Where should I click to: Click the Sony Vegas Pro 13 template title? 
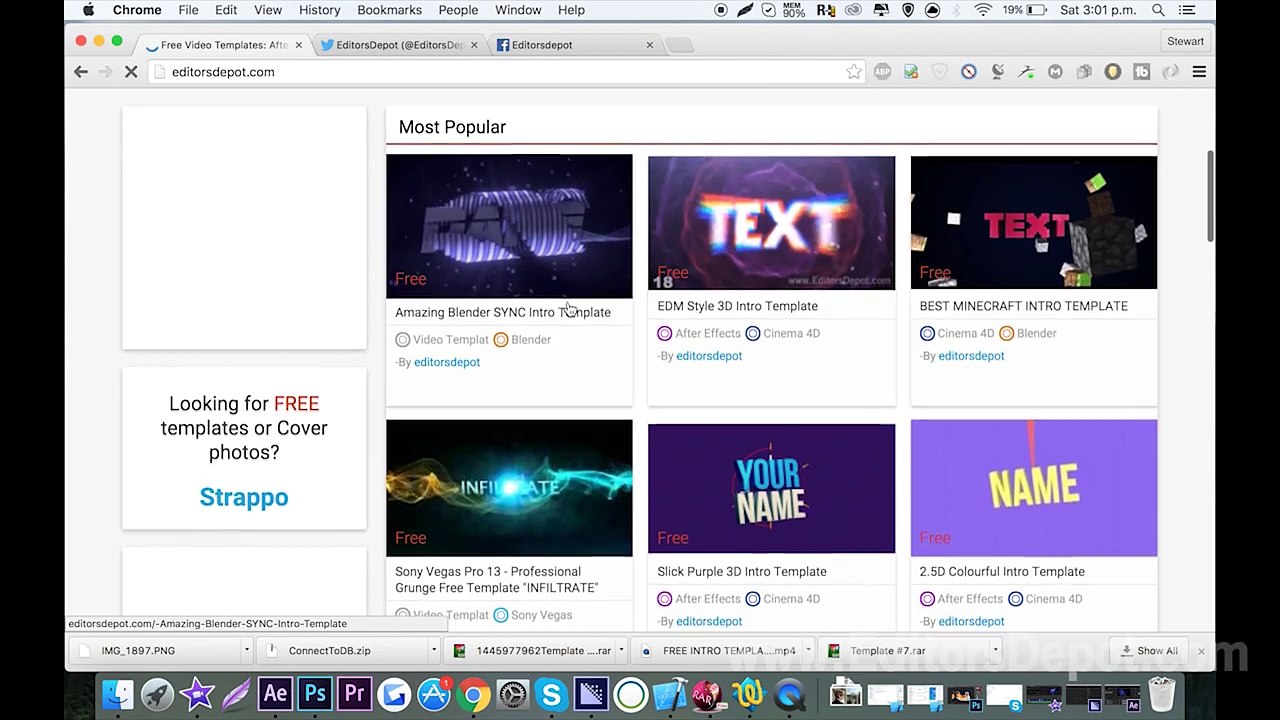pos(497,580)
